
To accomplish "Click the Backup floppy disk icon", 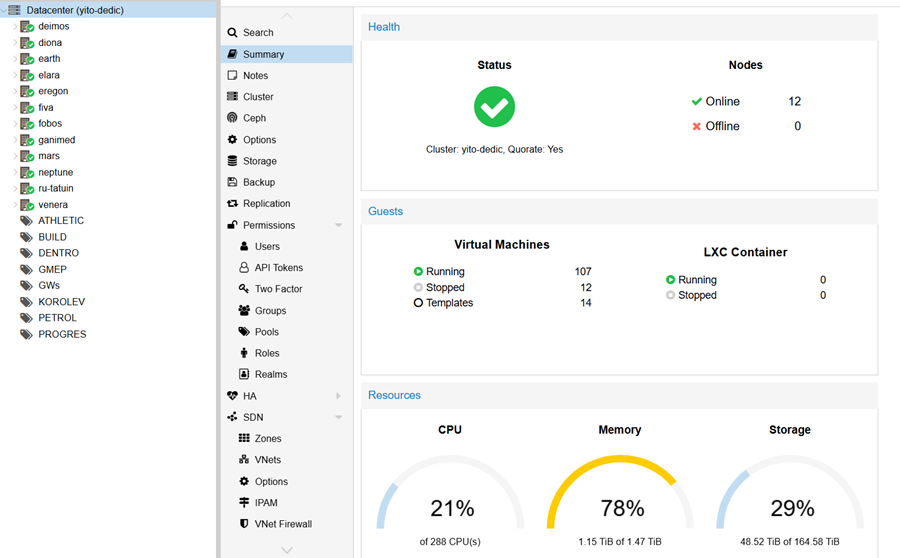I will [x=233, y=182].
